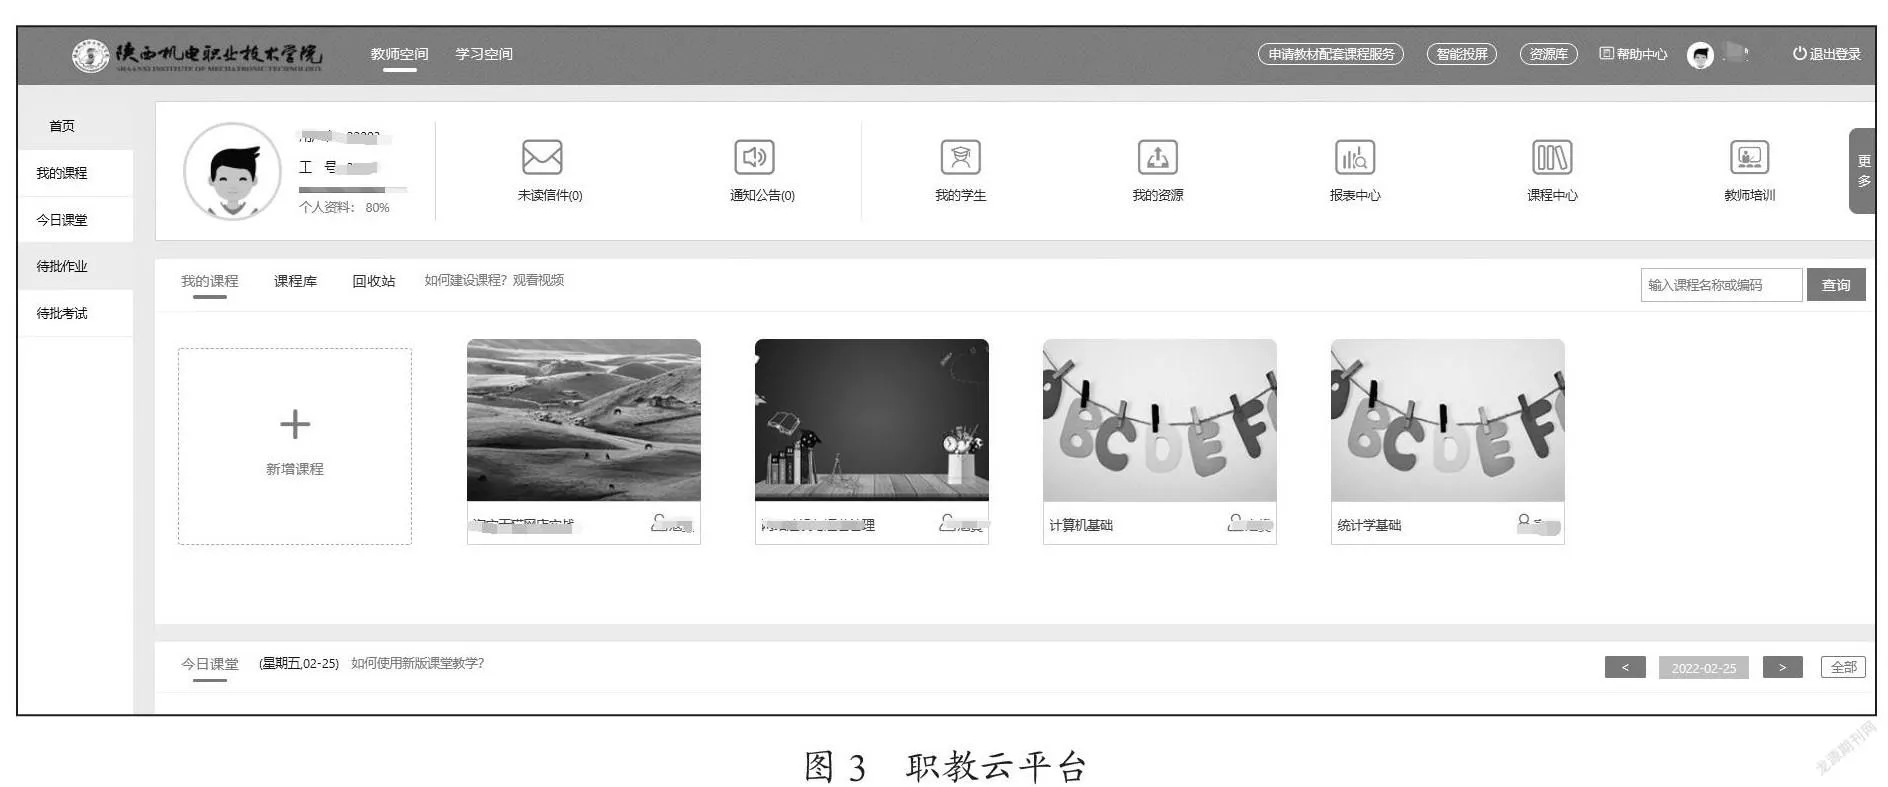Open the unread messages envelope icon
This screenshot has height=787, width=1888.
[x=542, y=158]
